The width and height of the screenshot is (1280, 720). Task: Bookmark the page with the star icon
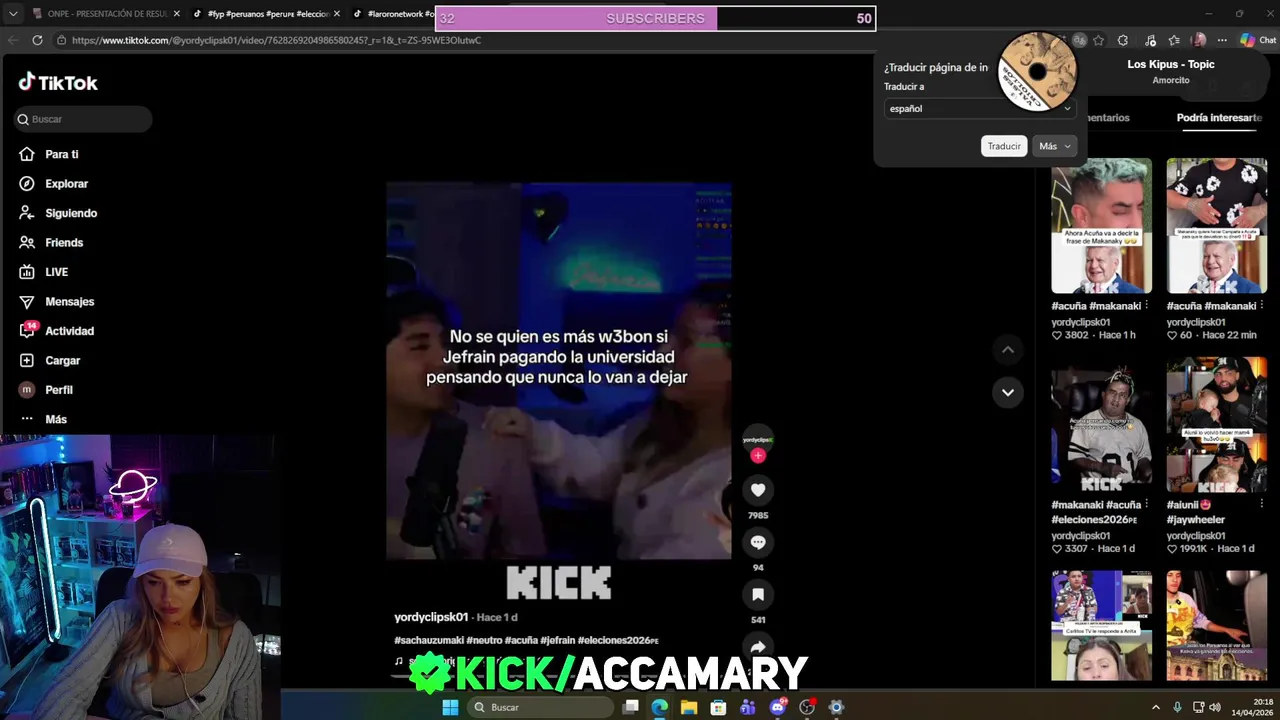click(1099, 40)
